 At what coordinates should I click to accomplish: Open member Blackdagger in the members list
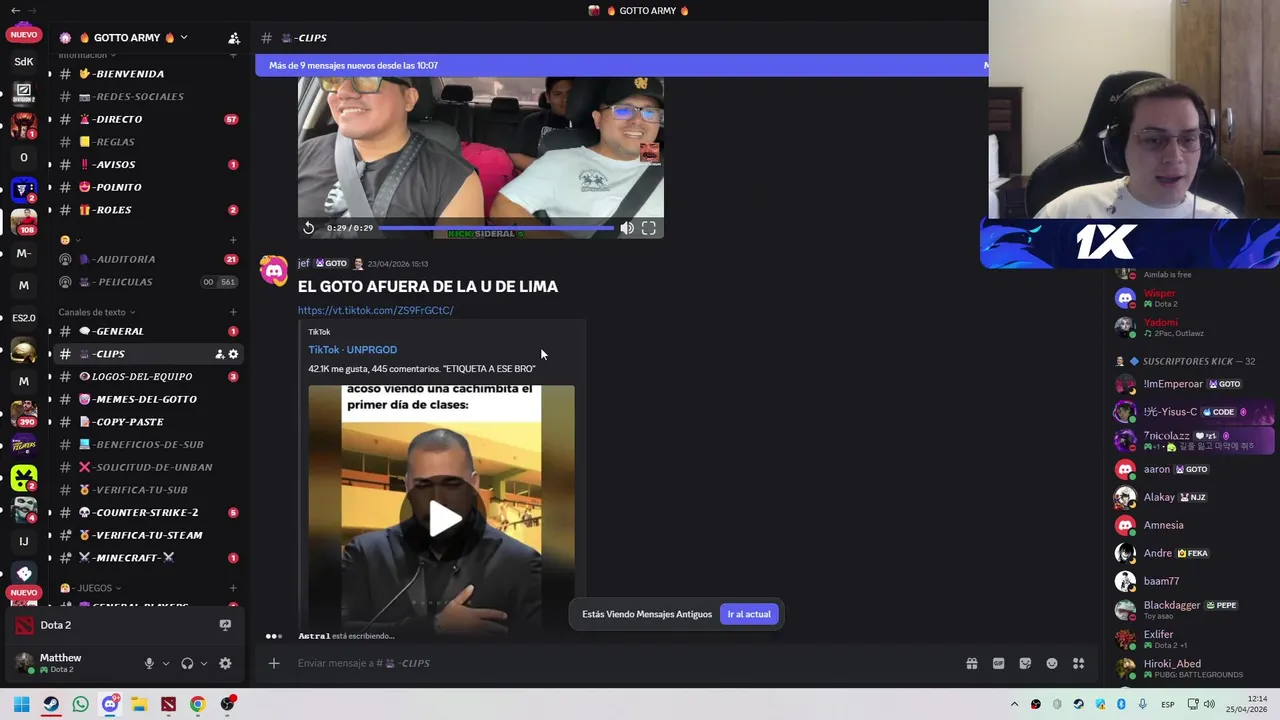[x=1190, y=609]
